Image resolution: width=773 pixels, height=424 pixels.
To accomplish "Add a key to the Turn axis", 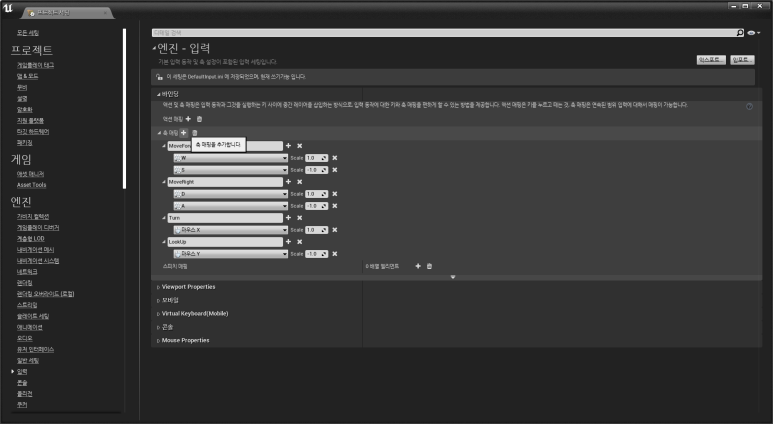I will point(288,218).
